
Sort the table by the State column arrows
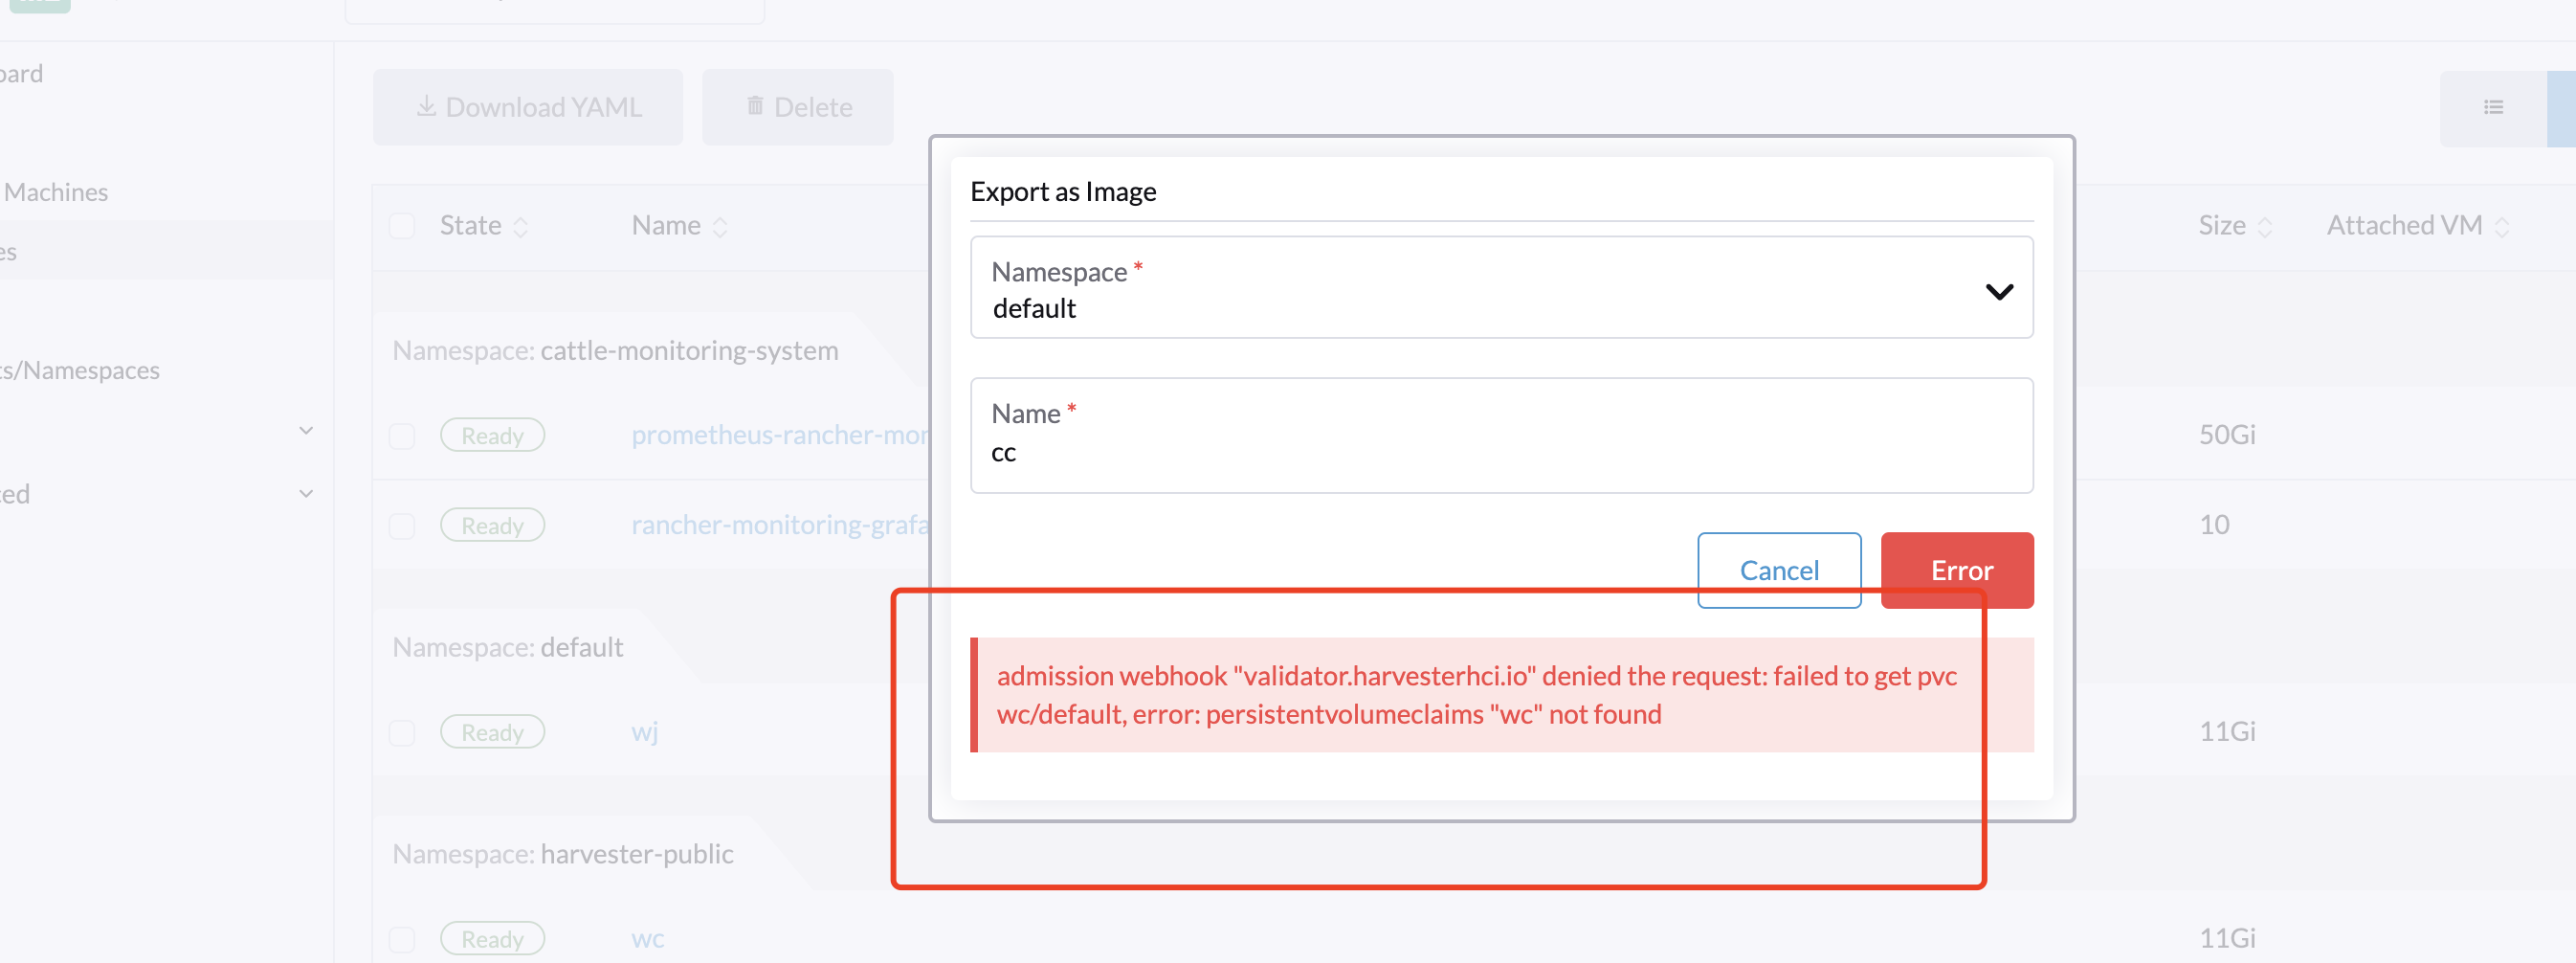[522, 226]
